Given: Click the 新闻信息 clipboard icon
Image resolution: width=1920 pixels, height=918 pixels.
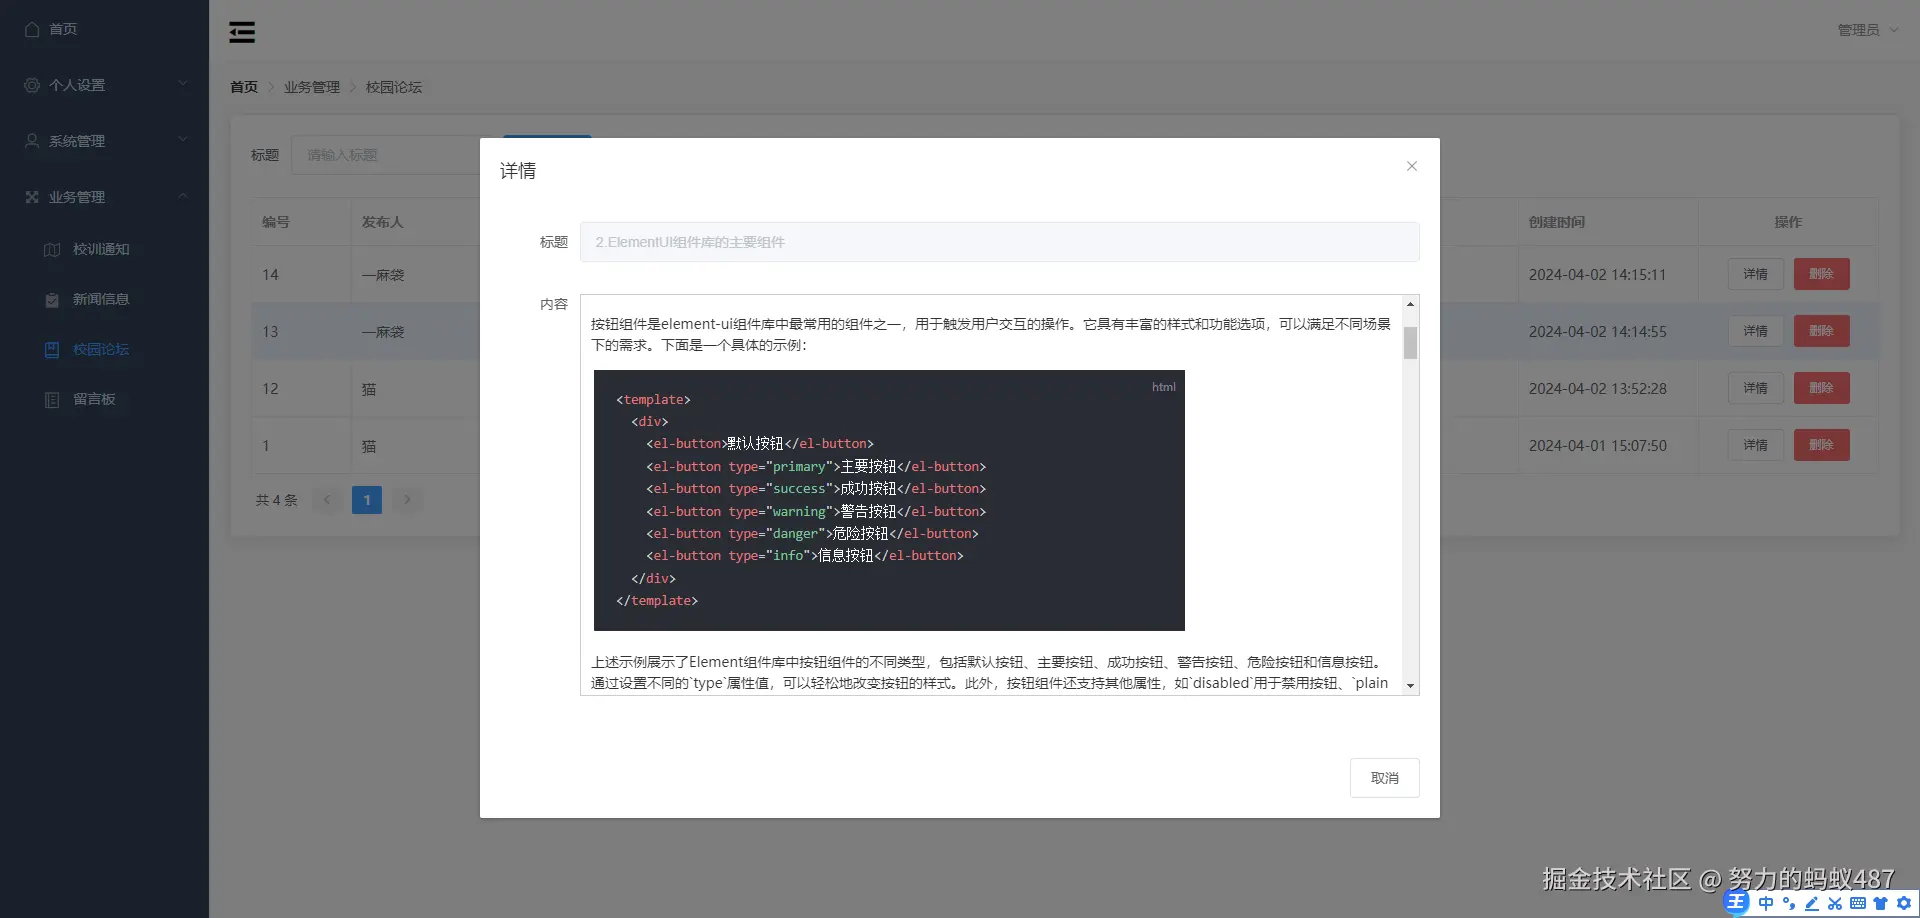Looking at the screenshot, I should 52,299.
